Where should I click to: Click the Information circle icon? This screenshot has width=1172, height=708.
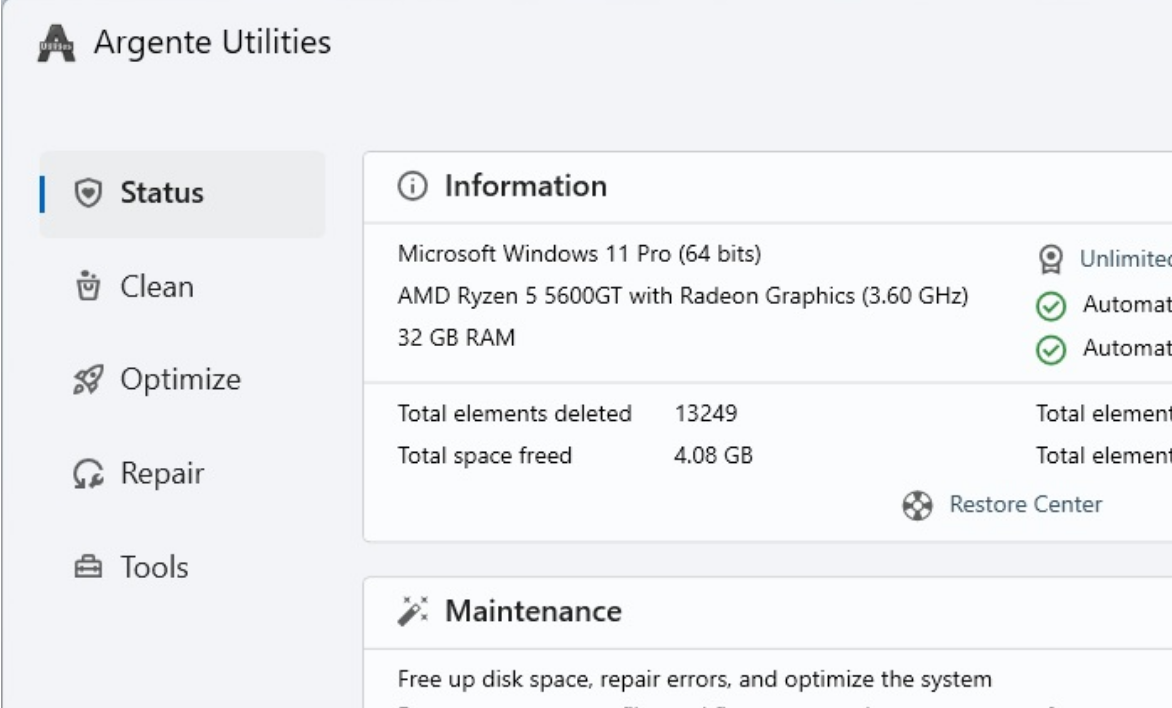click(x=415, y=186)
